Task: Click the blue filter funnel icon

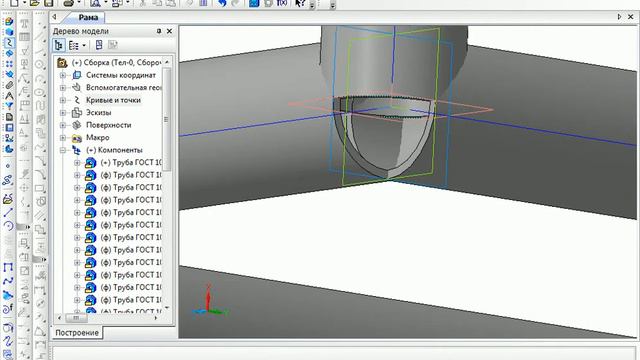Action: [9, 107]
